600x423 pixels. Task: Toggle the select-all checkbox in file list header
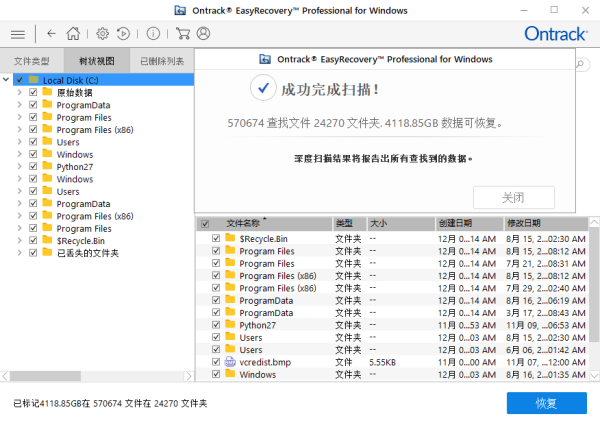(x=205, y=224)
